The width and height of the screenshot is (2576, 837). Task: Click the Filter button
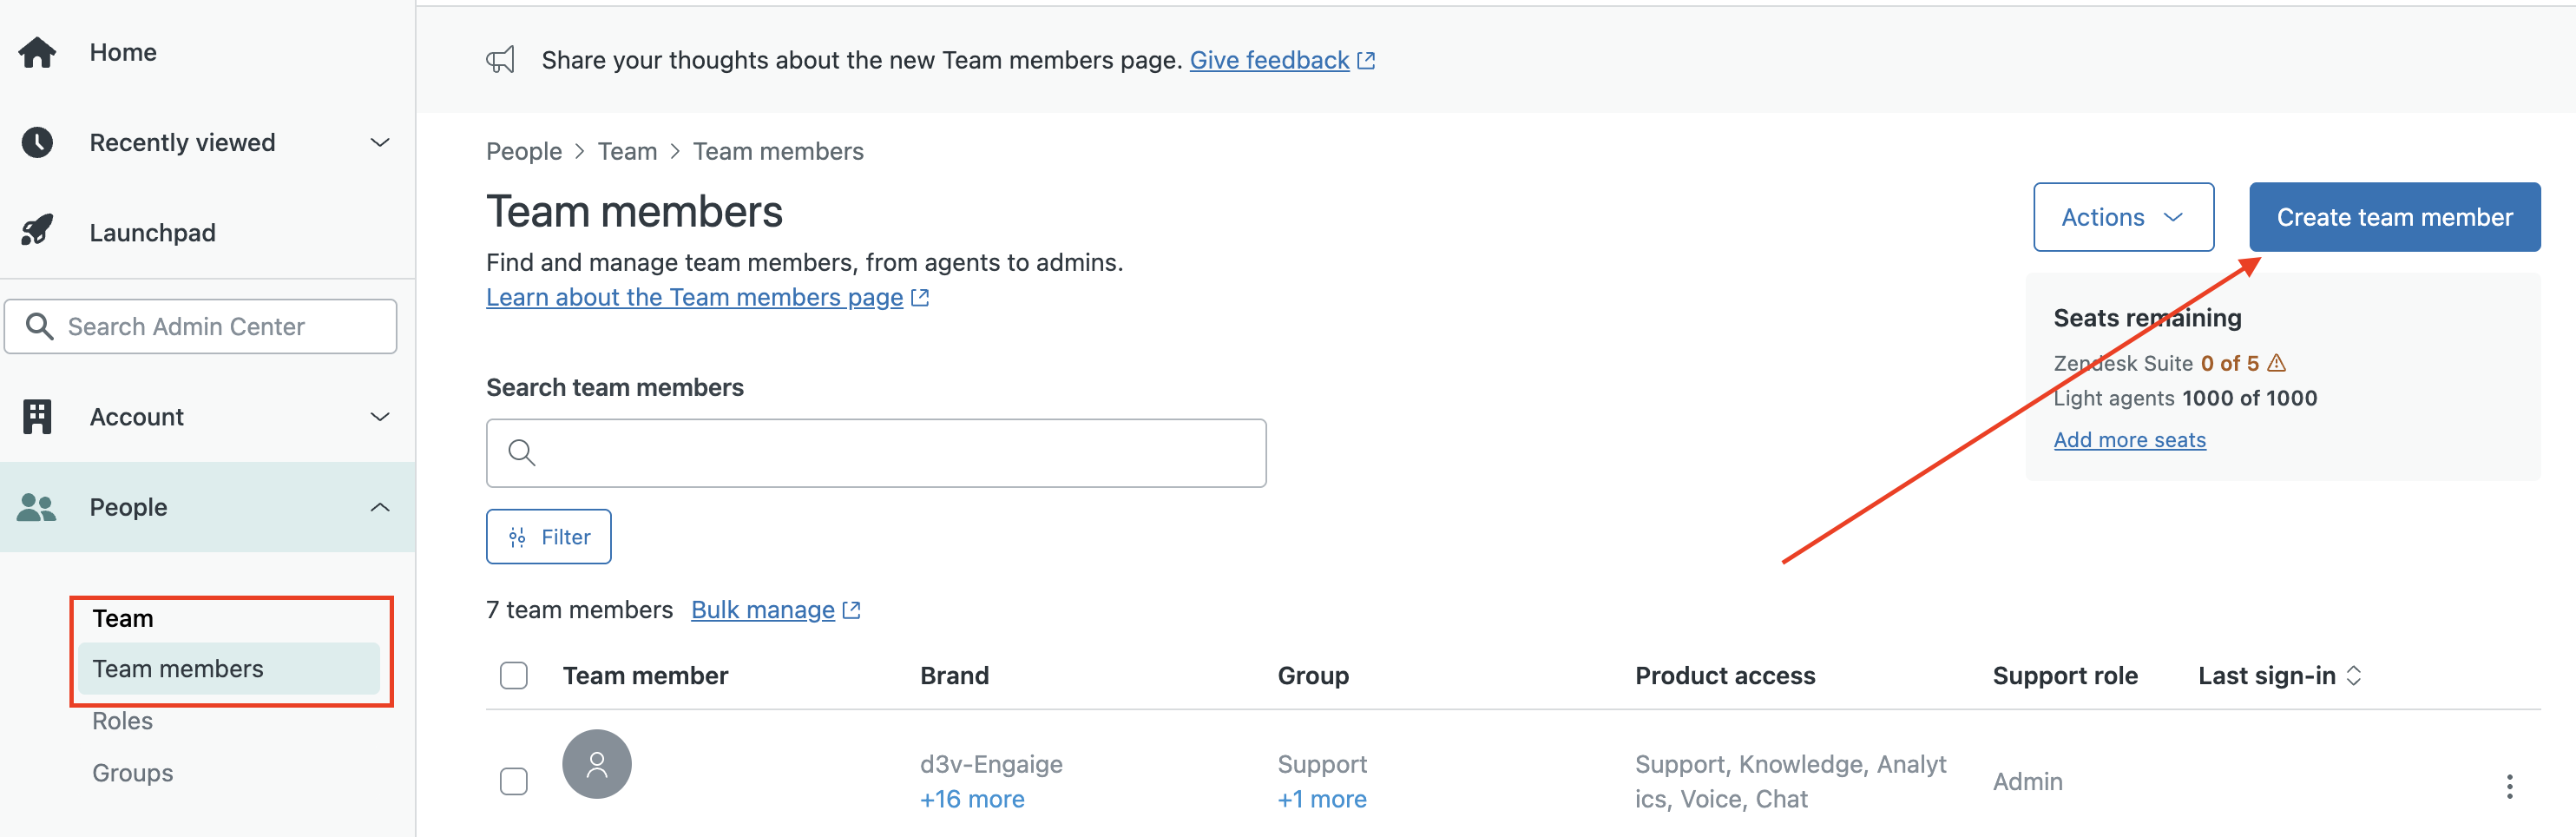point(548,537)
